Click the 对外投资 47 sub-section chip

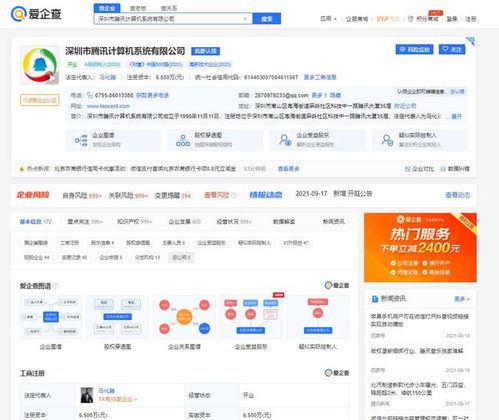click(x=296, y=243)
